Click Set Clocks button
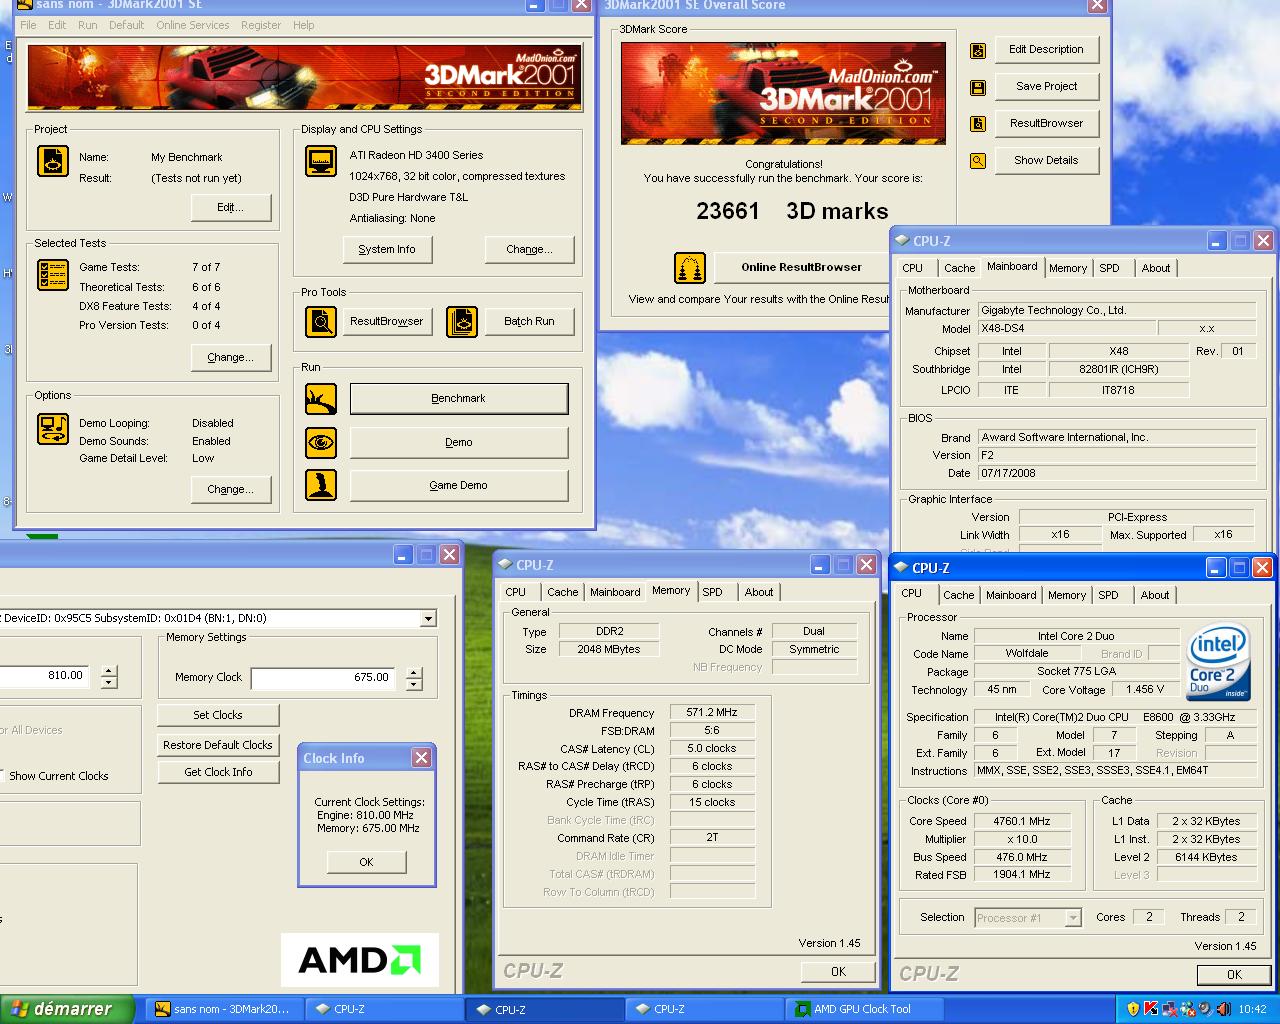The image size is (1280, 1024). pyautogui.click(x=218, y=715)
